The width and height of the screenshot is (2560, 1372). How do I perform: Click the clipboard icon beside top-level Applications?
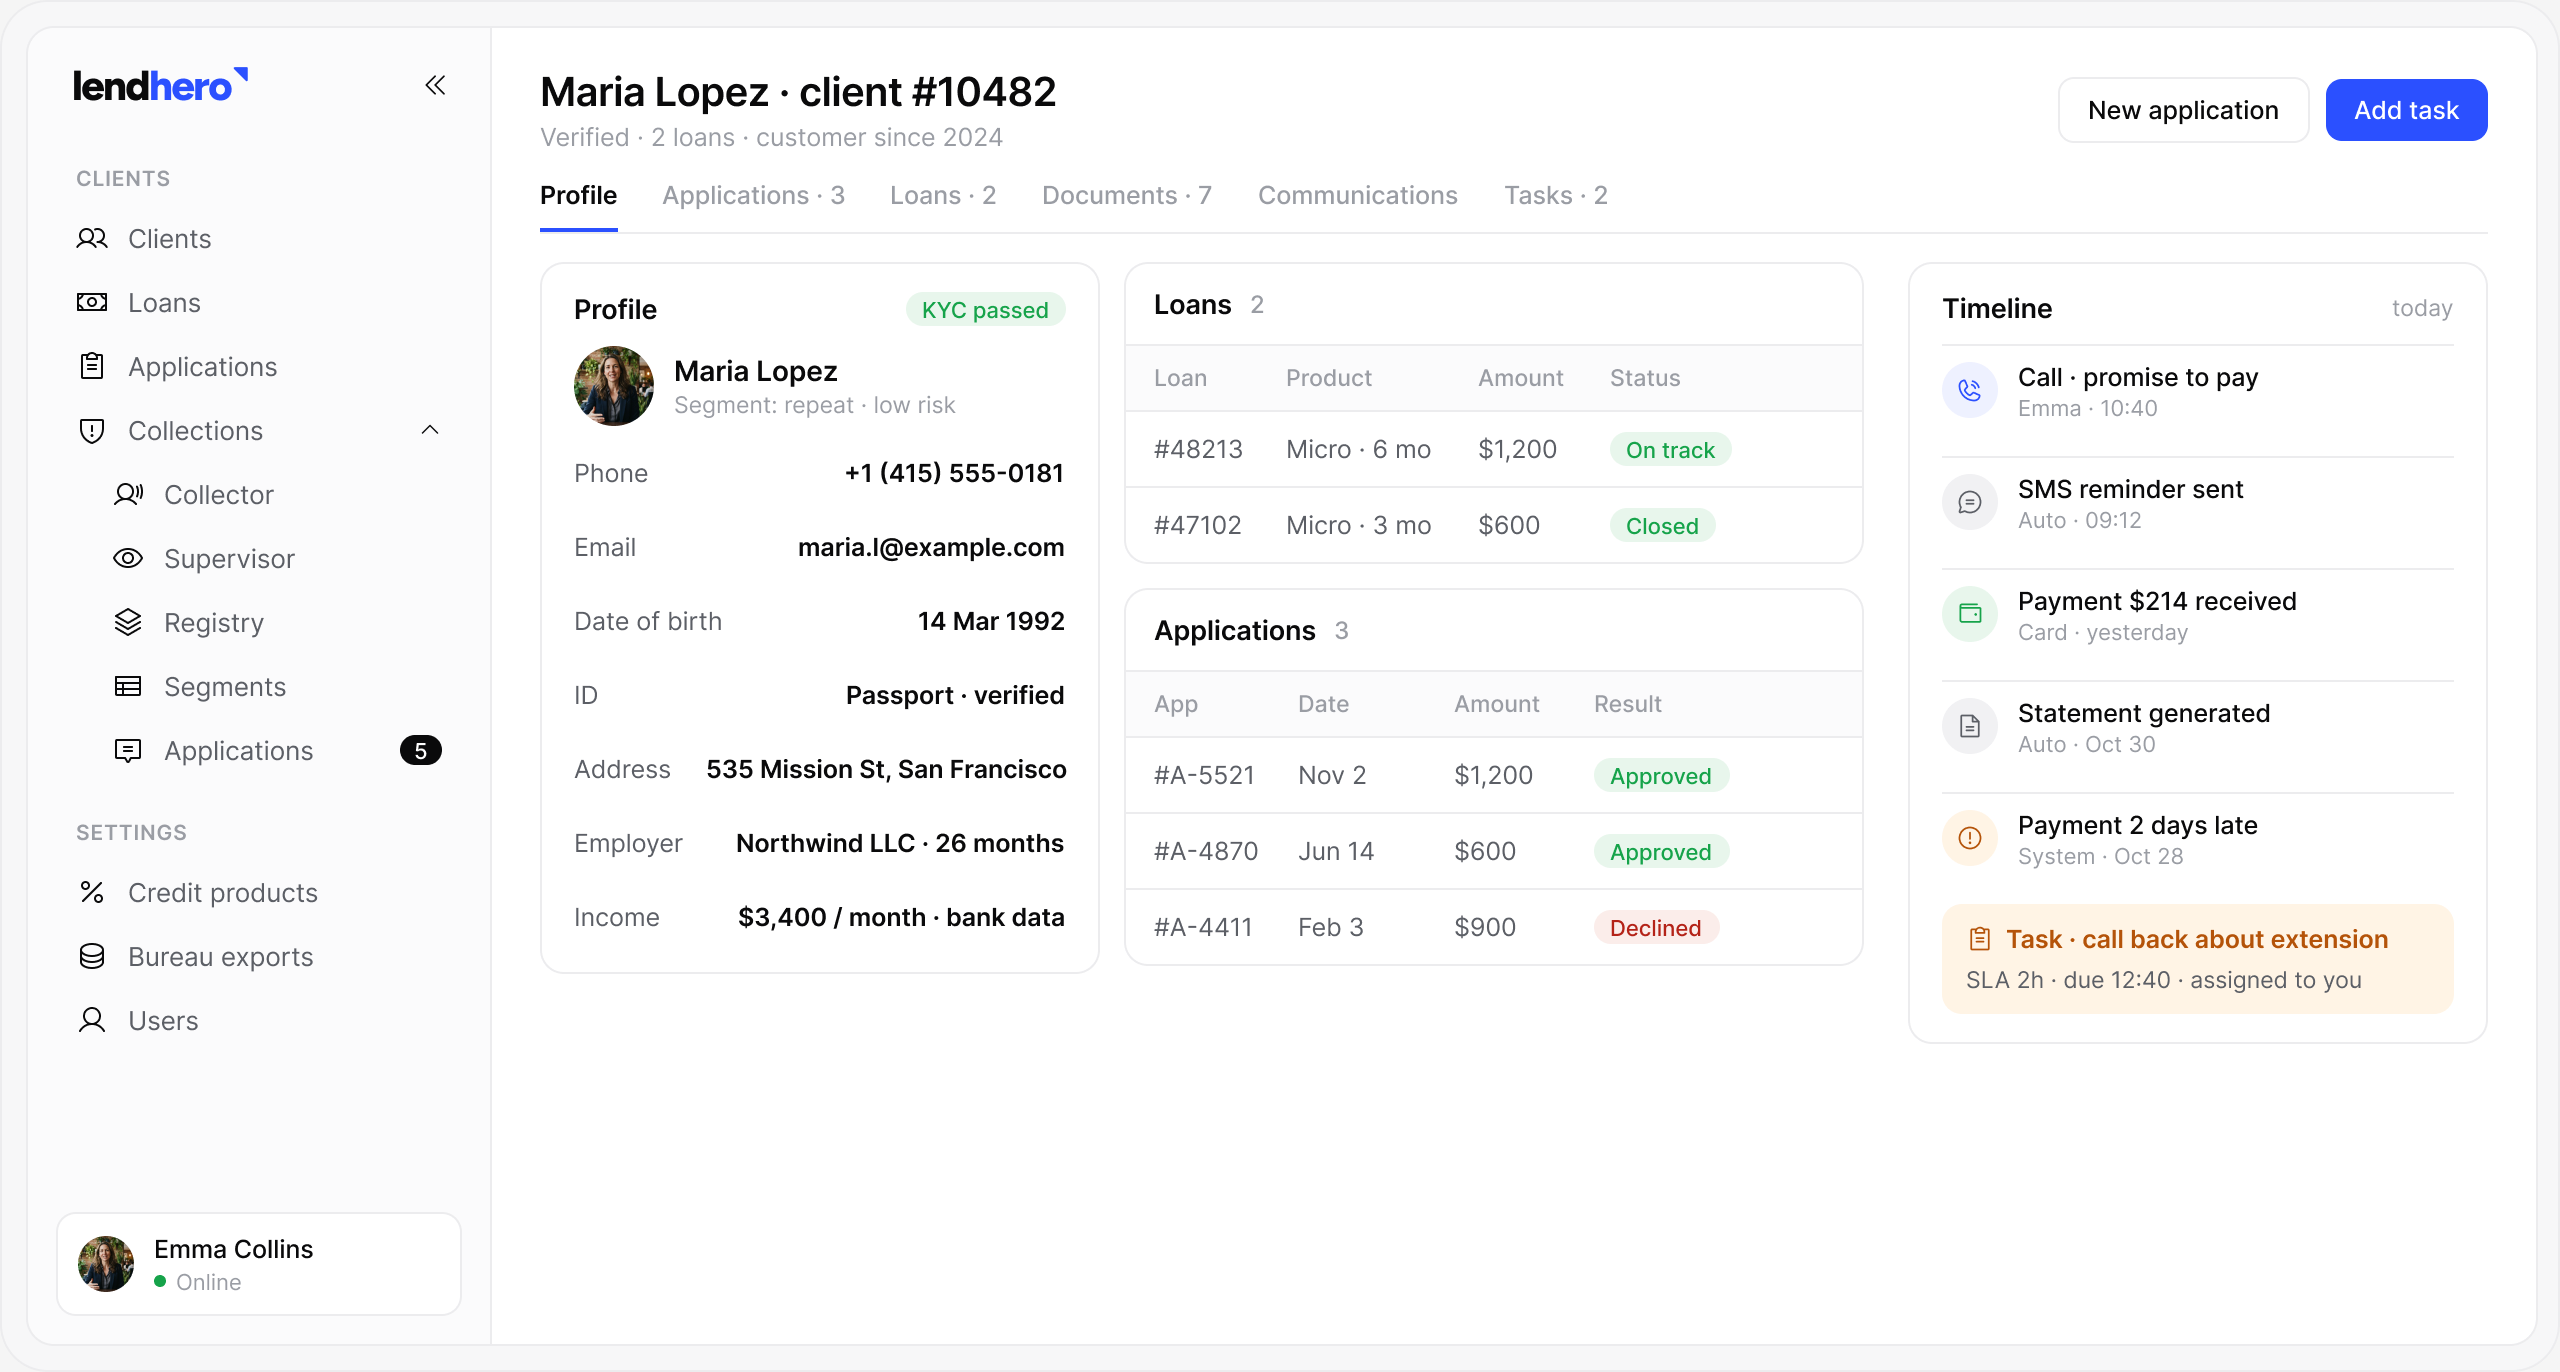point(92,367)
